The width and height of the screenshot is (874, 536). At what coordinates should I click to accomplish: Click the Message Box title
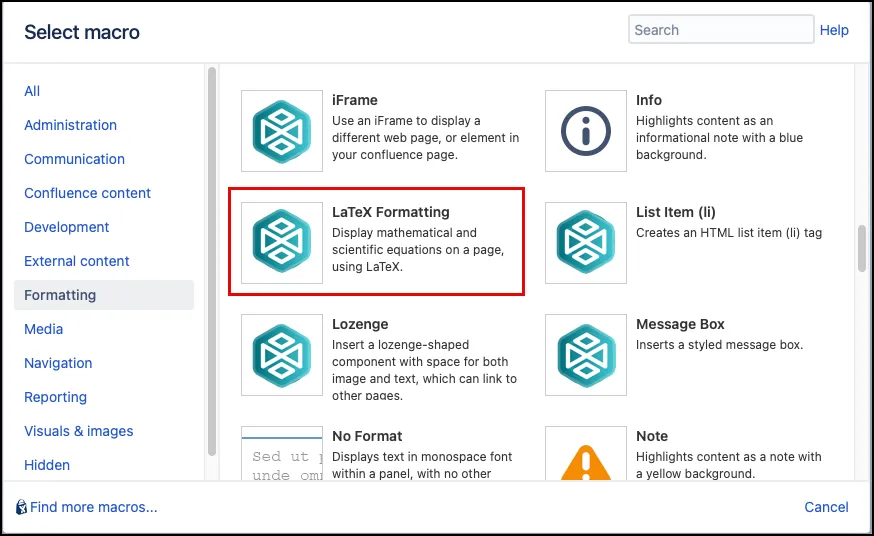click(680, 324)
